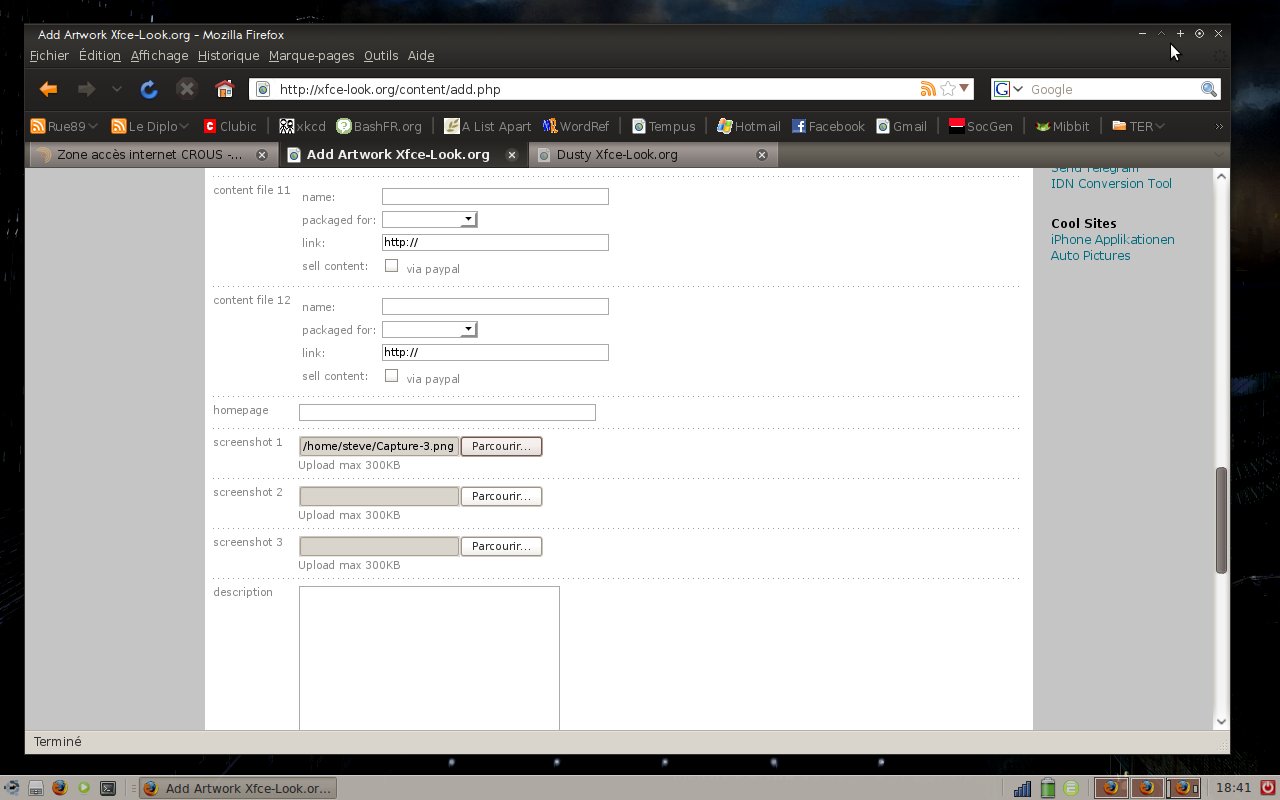The image size is (1280, 800).
Task: Click the scrollbar up arrow
Action: click(x=1221, y=176)
